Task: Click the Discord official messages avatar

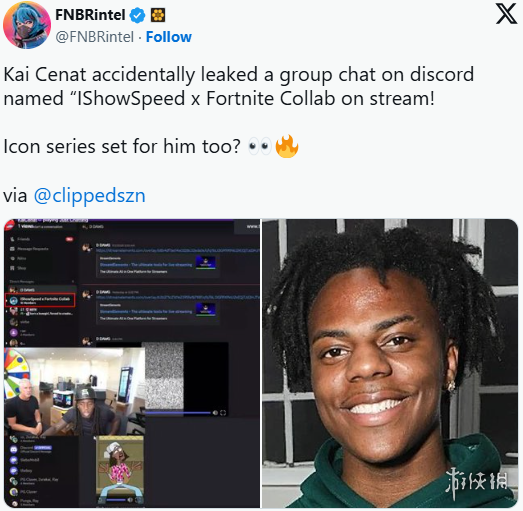Action: point(14,449)
